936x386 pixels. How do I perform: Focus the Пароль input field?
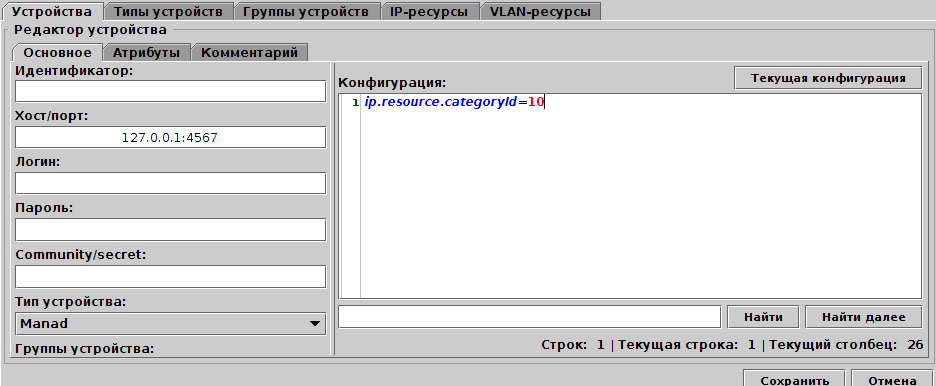171,230
